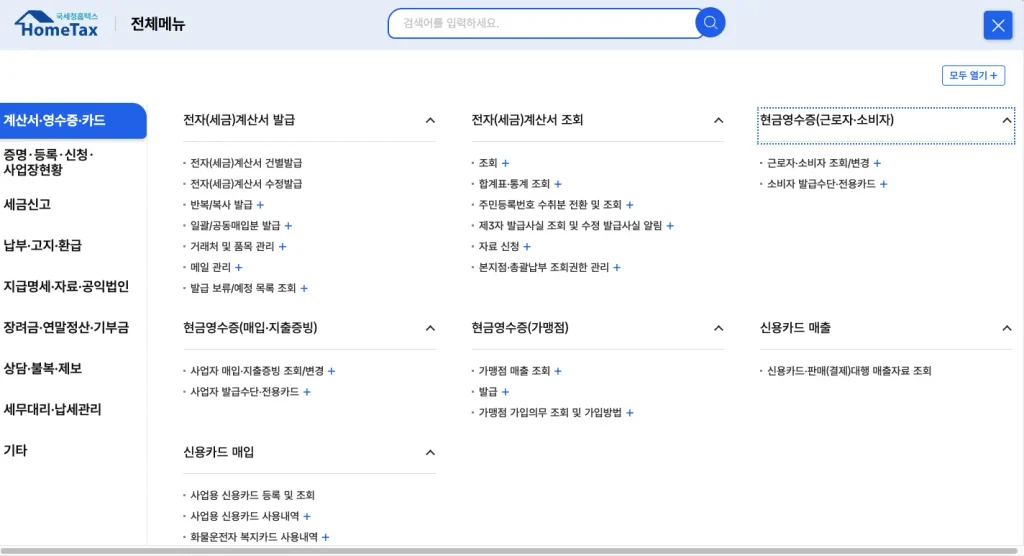Collapse 신용카드 매입 section chevron
Screen dimensions: 1024x556
point(430,452)
